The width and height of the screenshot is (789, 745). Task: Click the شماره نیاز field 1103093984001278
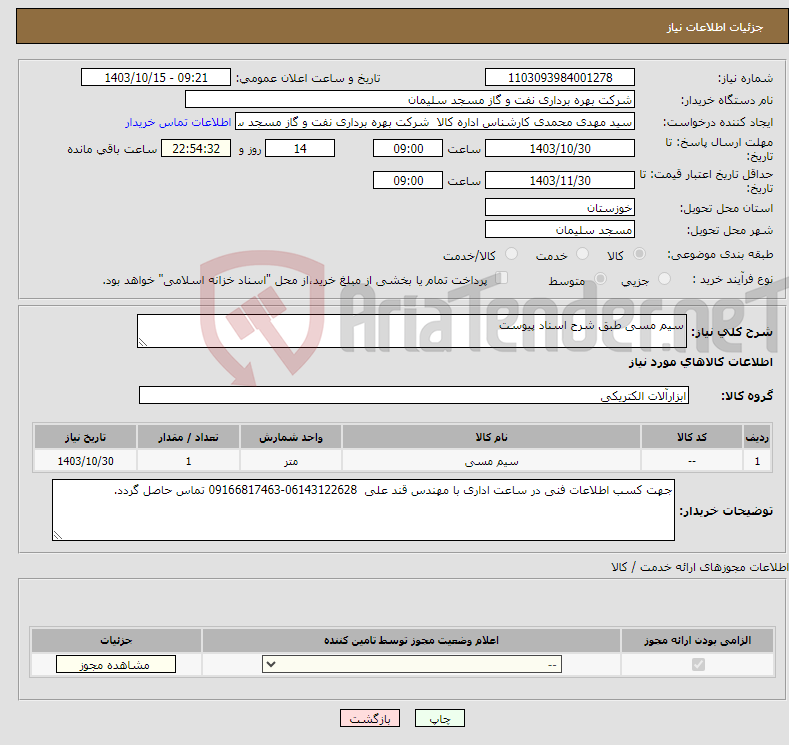(x=560, y=77)
